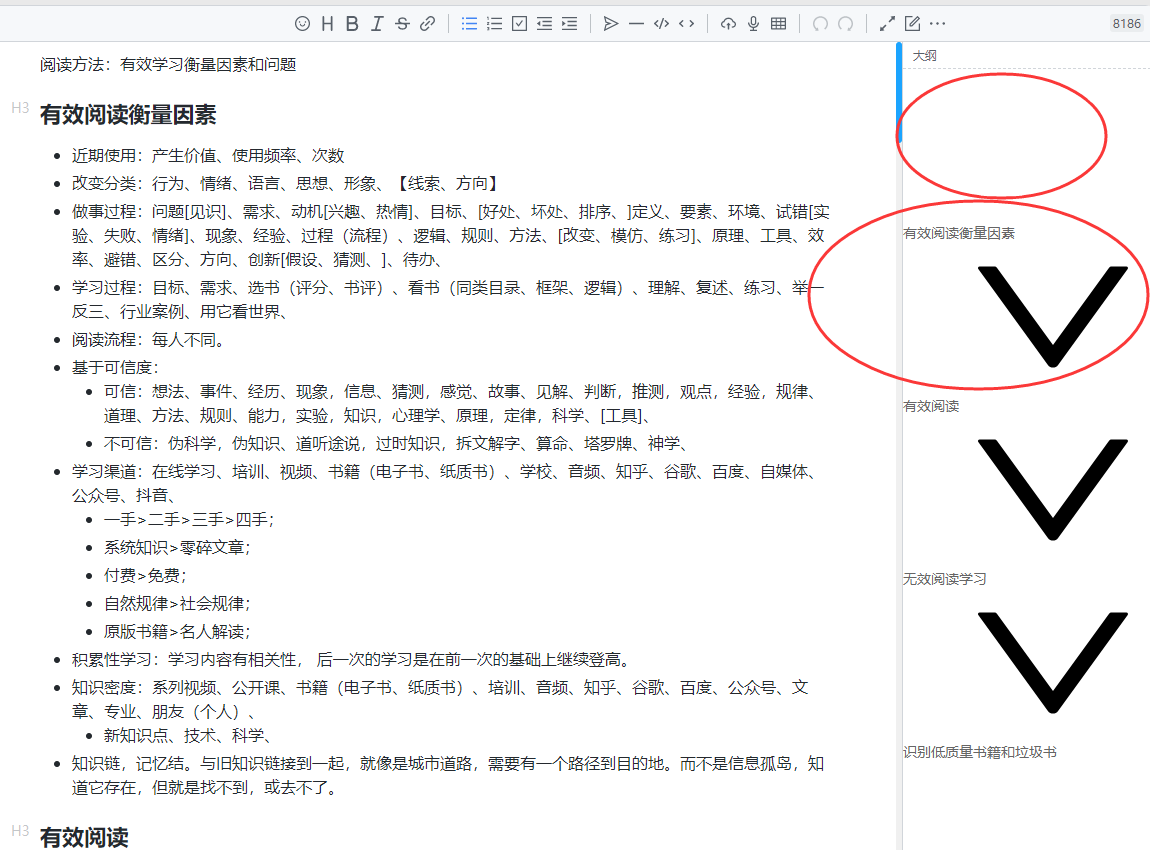Insert a code block
1150x850 pixels.
coord(662,23)
